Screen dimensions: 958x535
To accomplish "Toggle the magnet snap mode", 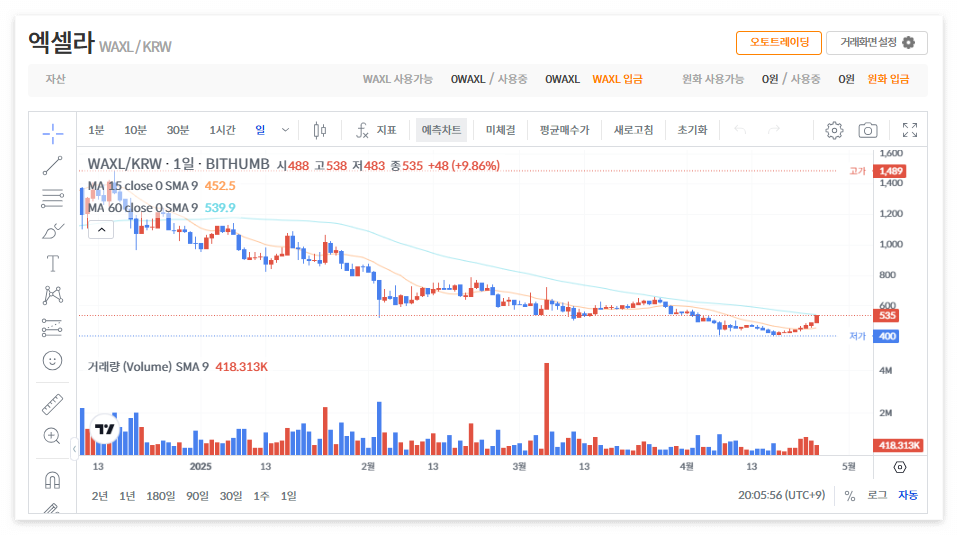I will [x=53, y=479].
